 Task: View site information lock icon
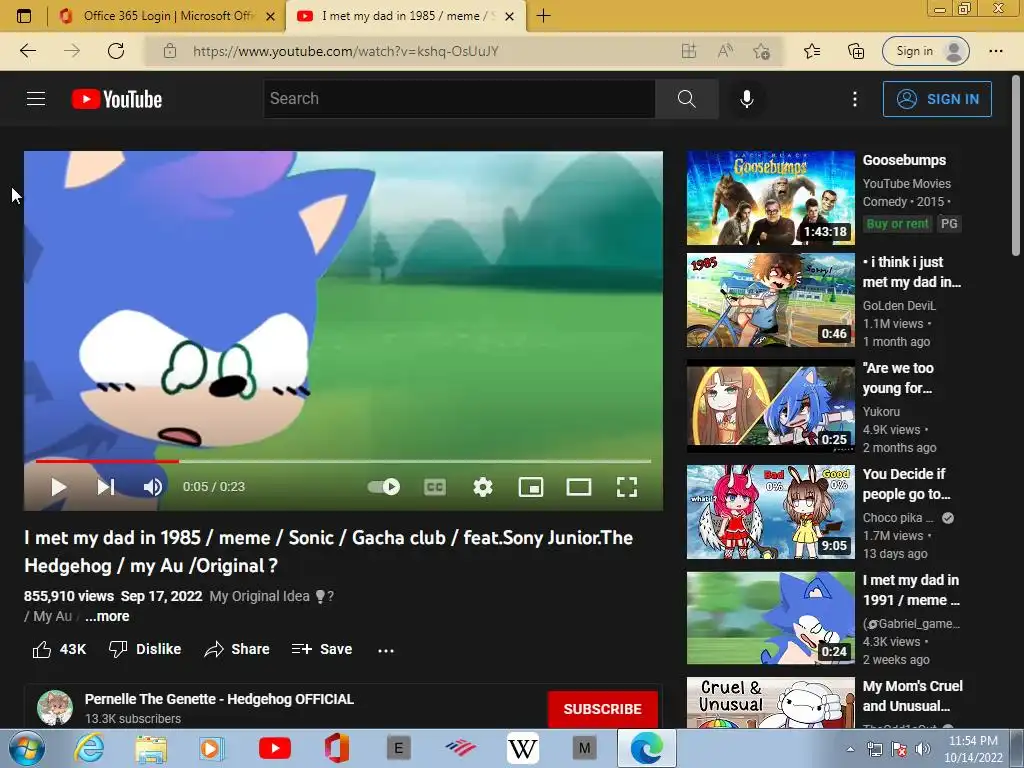(x=170, y=51)
